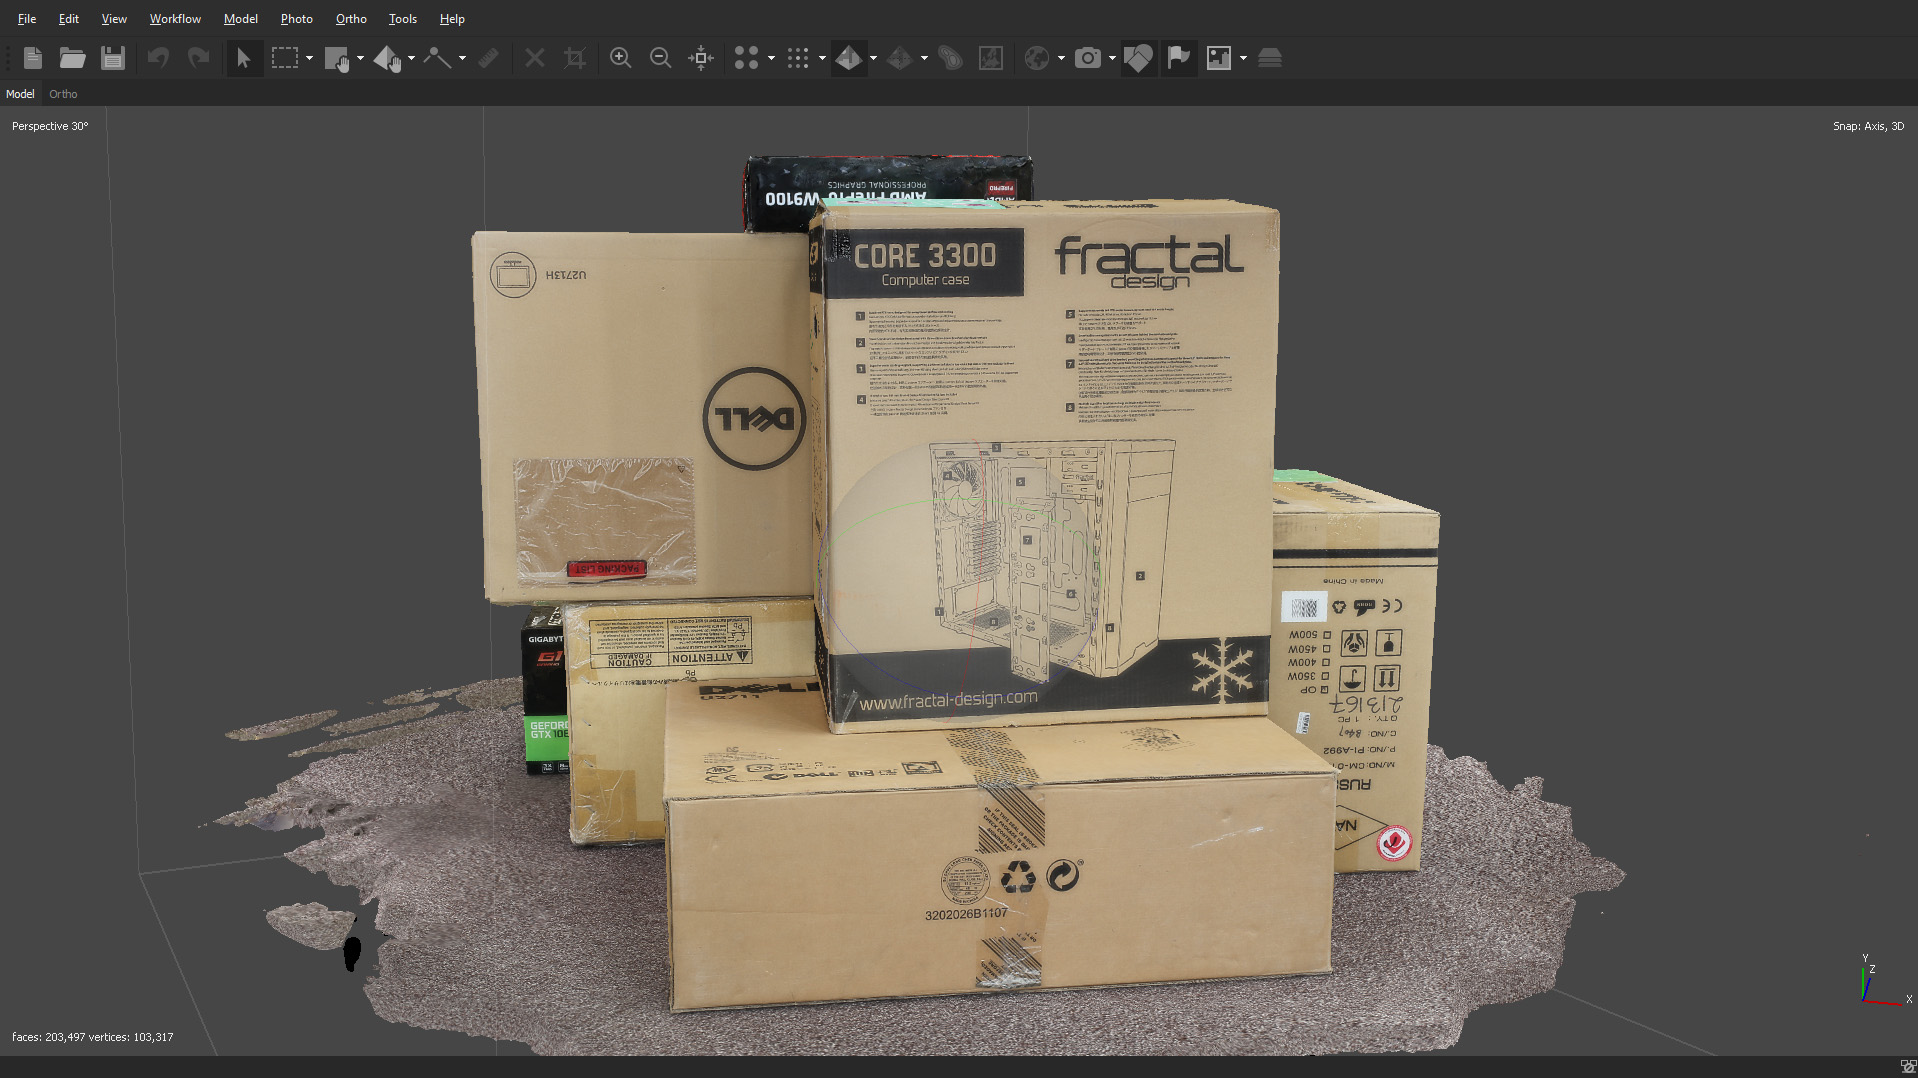The image size is (1918, 1078).
Task: Open the Ortho menu
Action: [351, 19]
